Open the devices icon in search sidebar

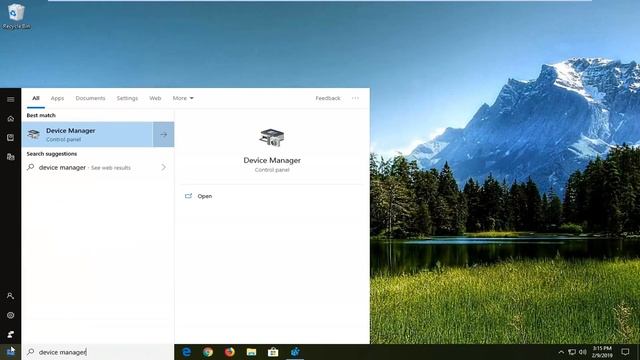tap(11, 157)
